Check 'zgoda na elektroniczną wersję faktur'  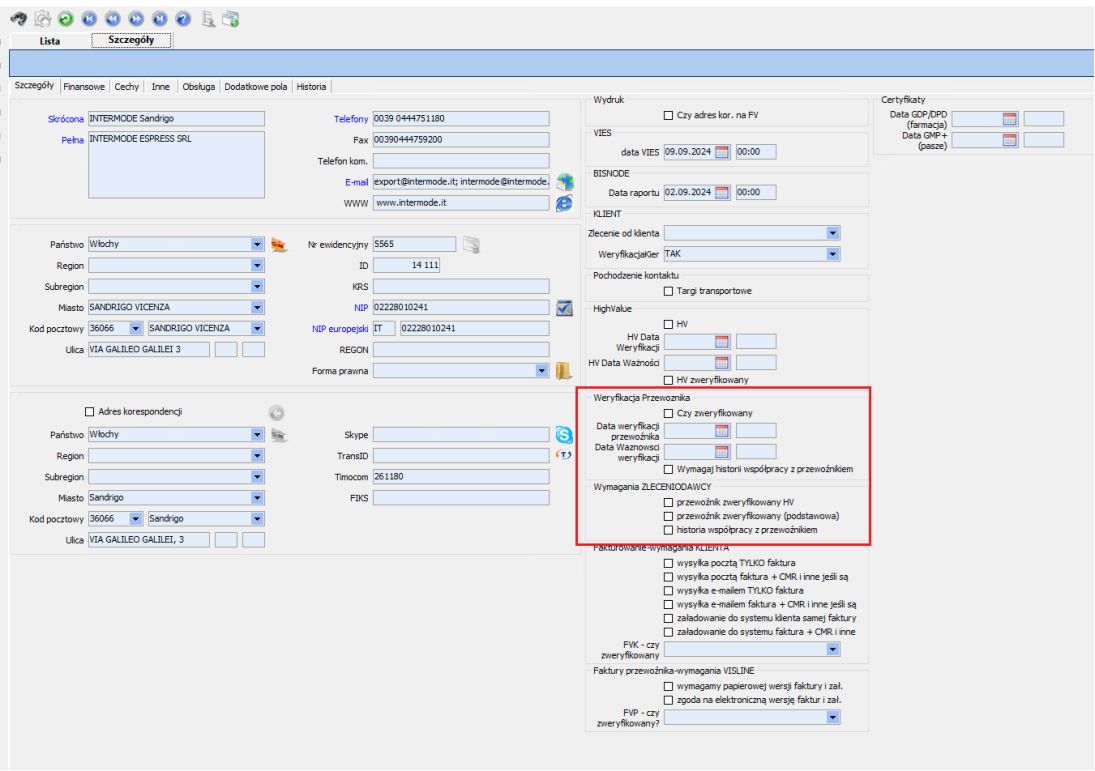click(668, 700)
